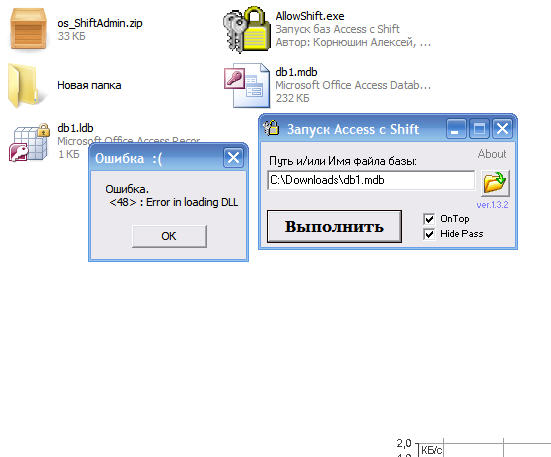Toggle the Hide Pass checkbox
This screenshot has height=457, width=551.
(x=429, y=234)
